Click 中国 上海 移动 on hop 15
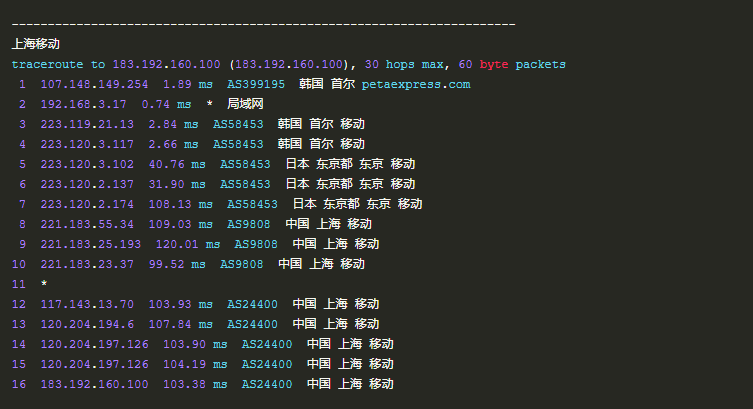The image size is (753, 409). [350, 364]
